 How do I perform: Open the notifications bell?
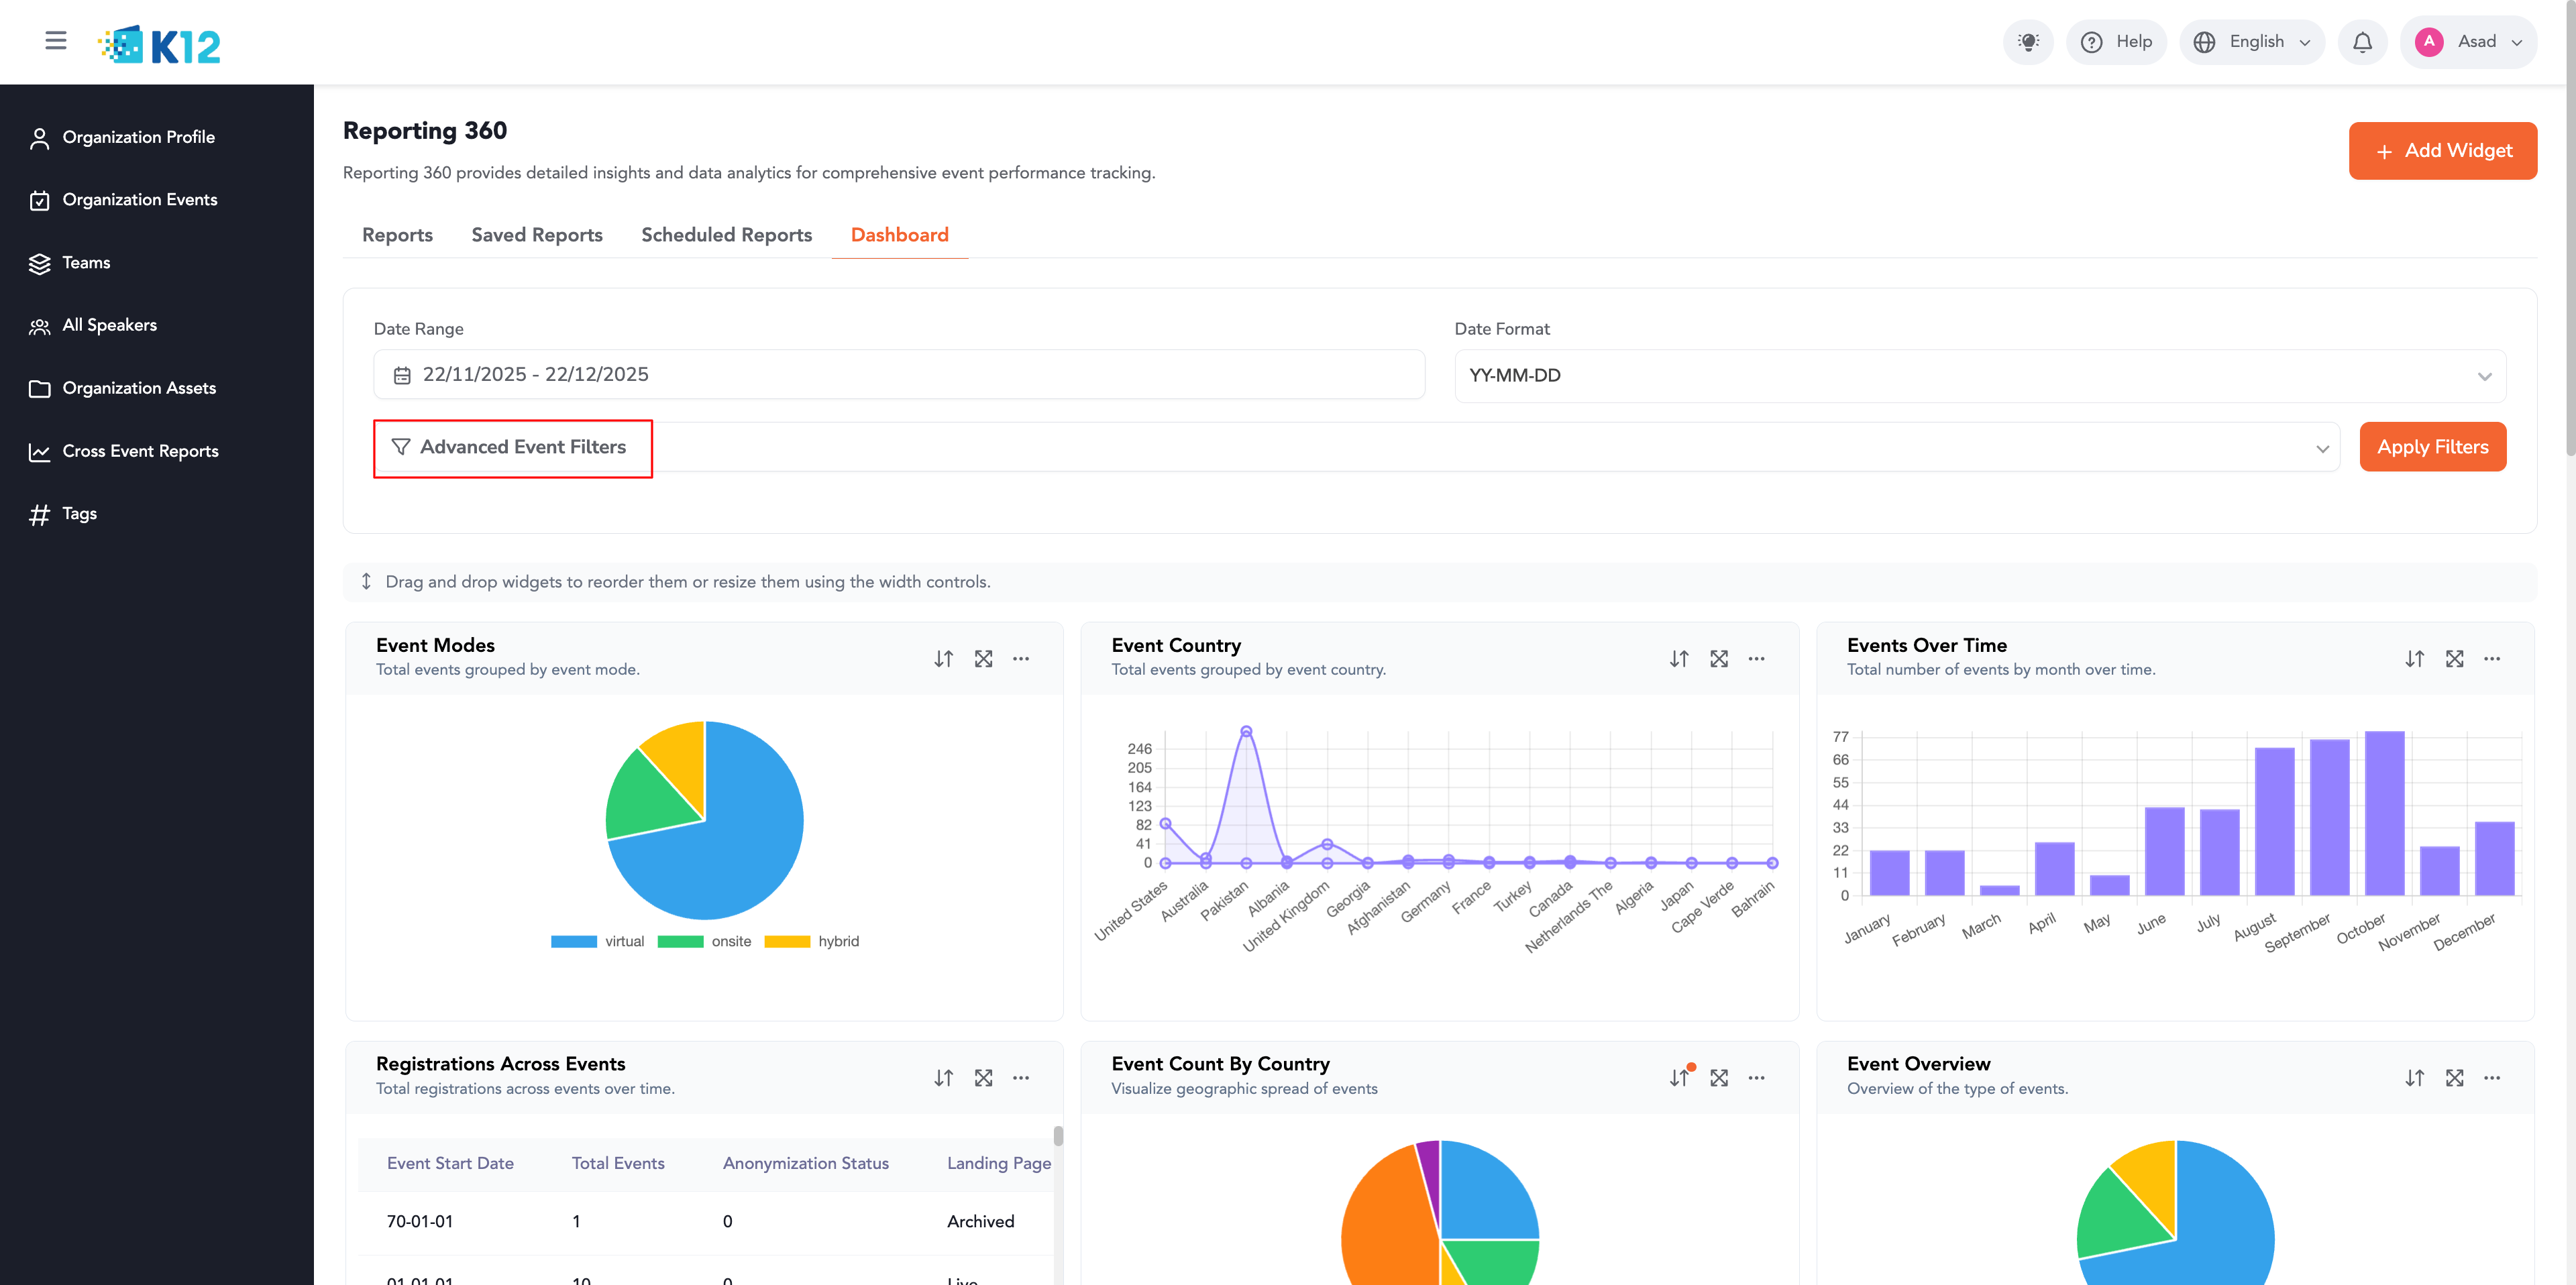(x=2362, y=42)
